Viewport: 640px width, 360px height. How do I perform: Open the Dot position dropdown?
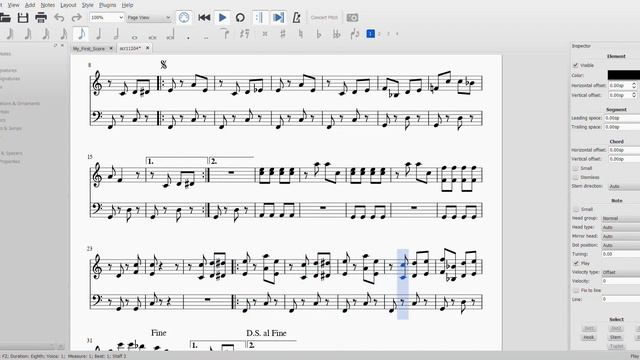point(621,245)
